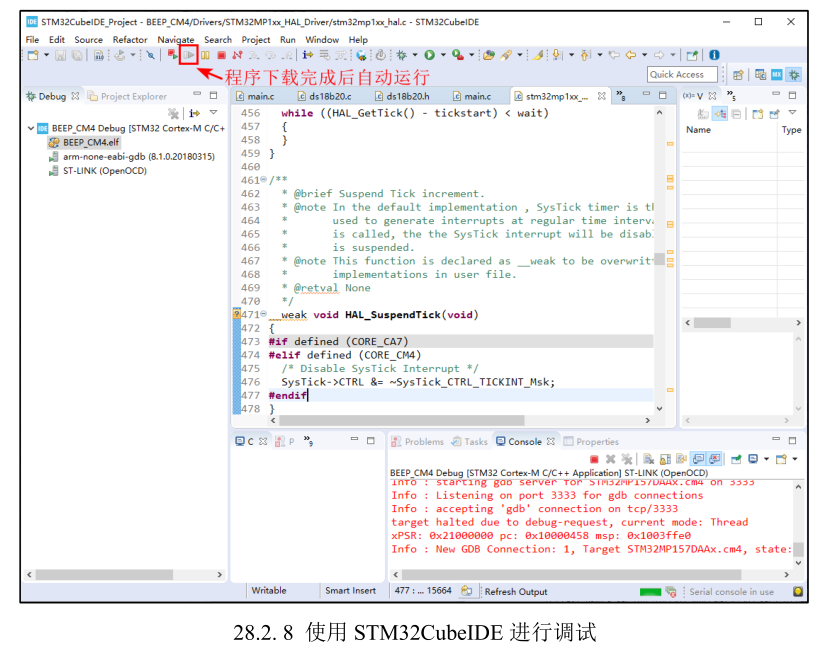The image size is (825, 648).
Task: Open the Window menu
Action: (x=322, y=39)
